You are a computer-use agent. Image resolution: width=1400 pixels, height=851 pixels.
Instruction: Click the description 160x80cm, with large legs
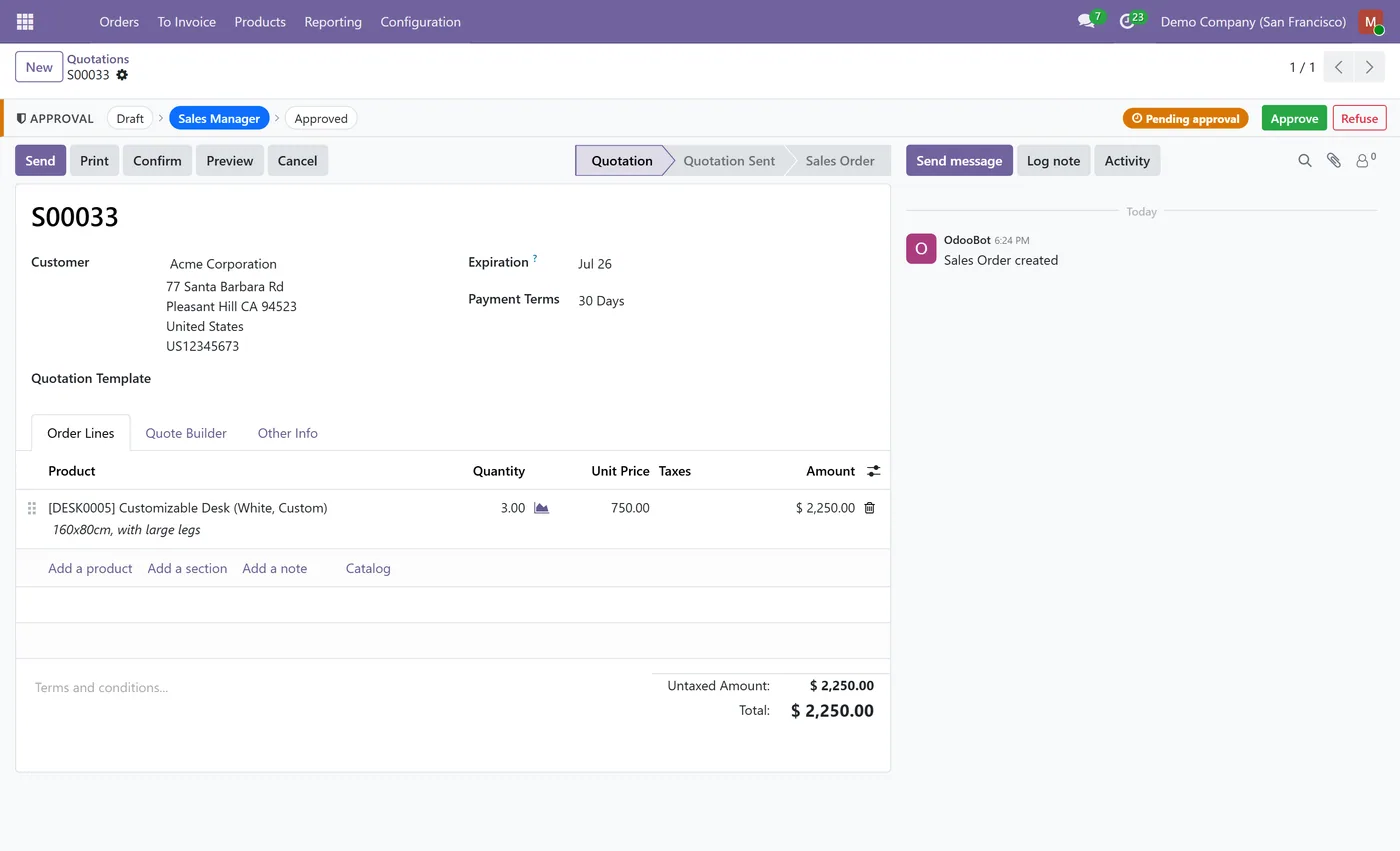point(126,530)
